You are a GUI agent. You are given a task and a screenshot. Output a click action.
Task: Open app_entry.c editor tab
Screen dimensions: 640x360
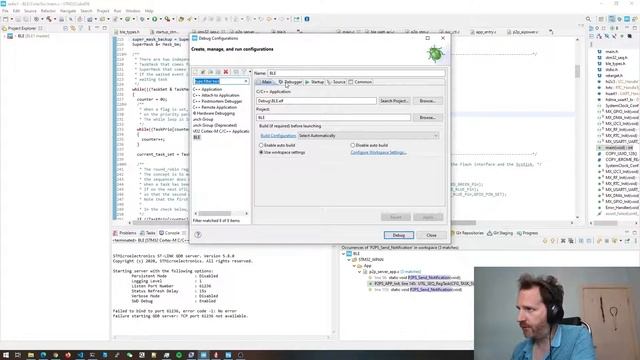point(484,32)
